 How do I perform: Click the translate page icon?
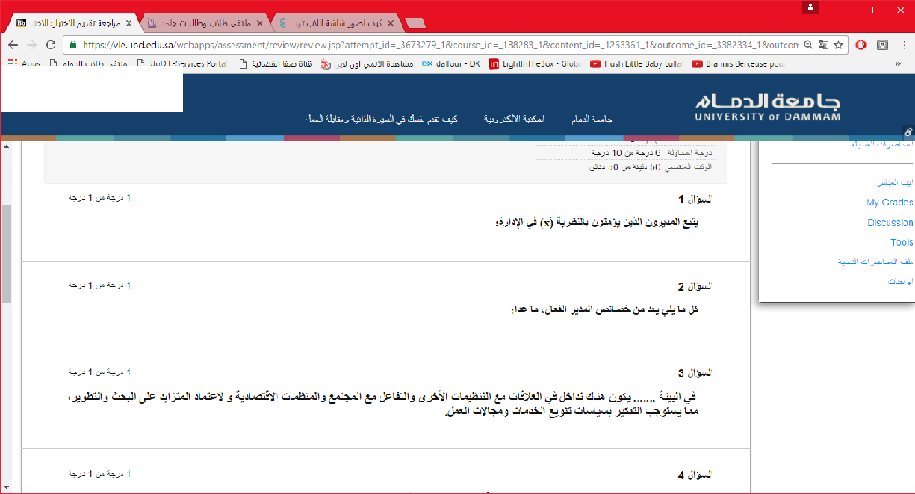tap(823, 45)
